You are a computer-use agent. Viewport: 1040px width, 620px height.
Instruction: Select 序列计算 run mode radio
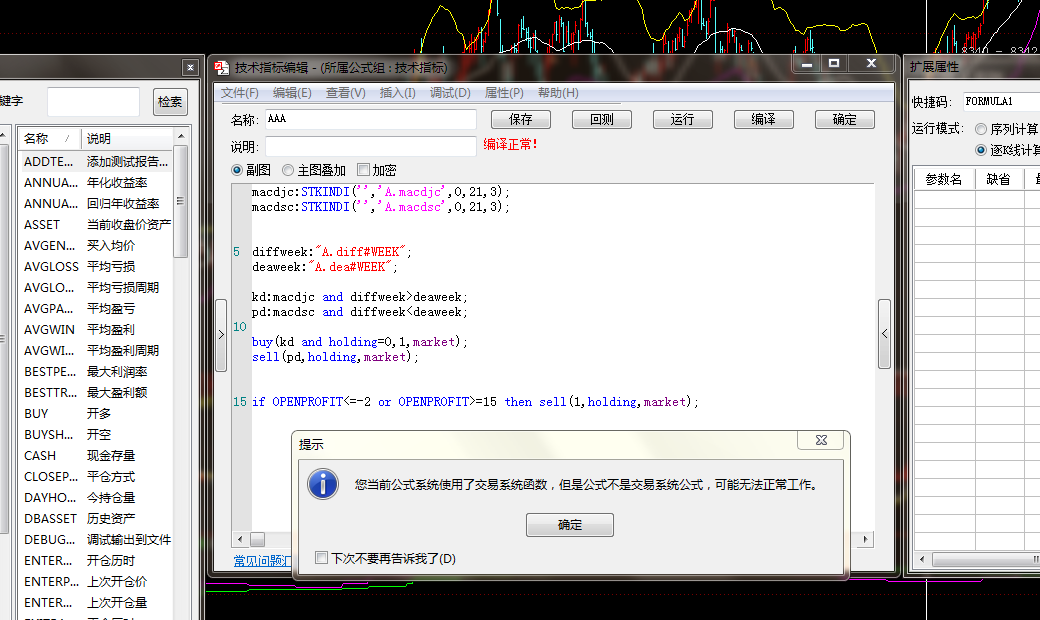pos(981,129)
